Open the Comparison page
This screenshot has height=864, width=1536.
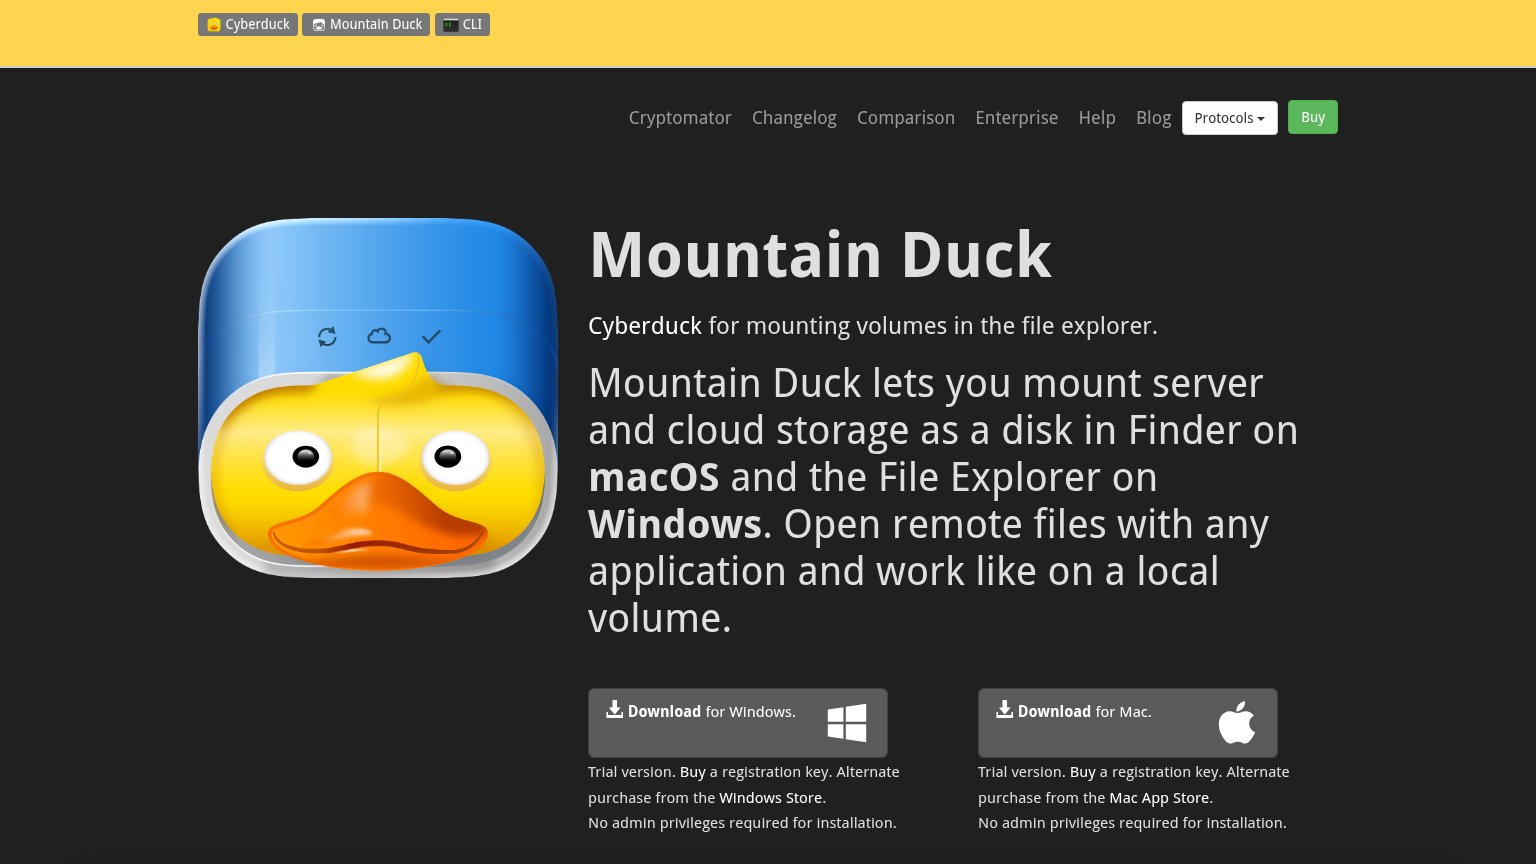tap(906, 118)
